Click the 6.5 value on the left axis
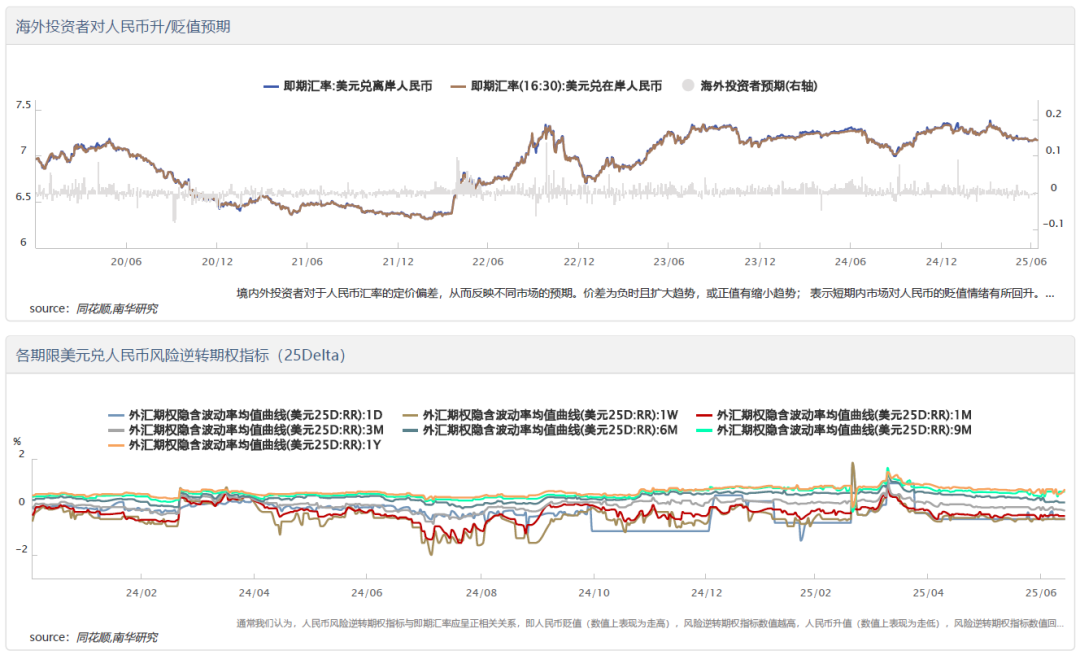This screenshot has width=1080, height=655. (23, 196)
